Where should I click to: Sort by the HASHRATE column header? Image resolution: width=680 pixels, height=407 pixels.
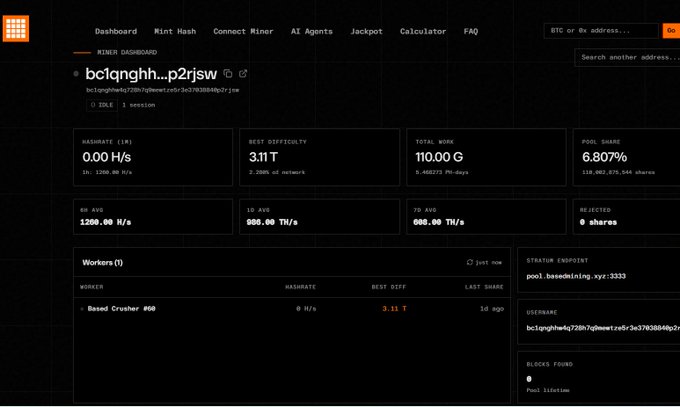301,287
